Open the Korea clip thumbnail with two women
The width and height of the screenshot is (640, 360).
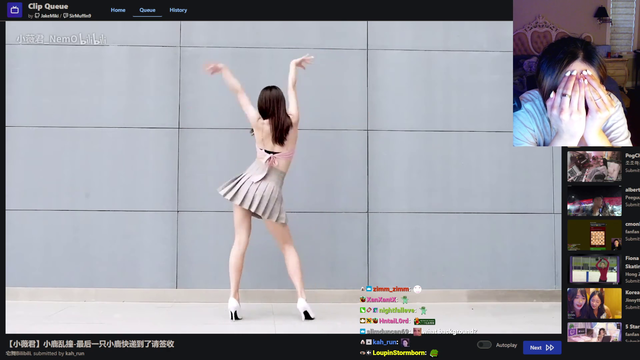[x=594, y=304]
